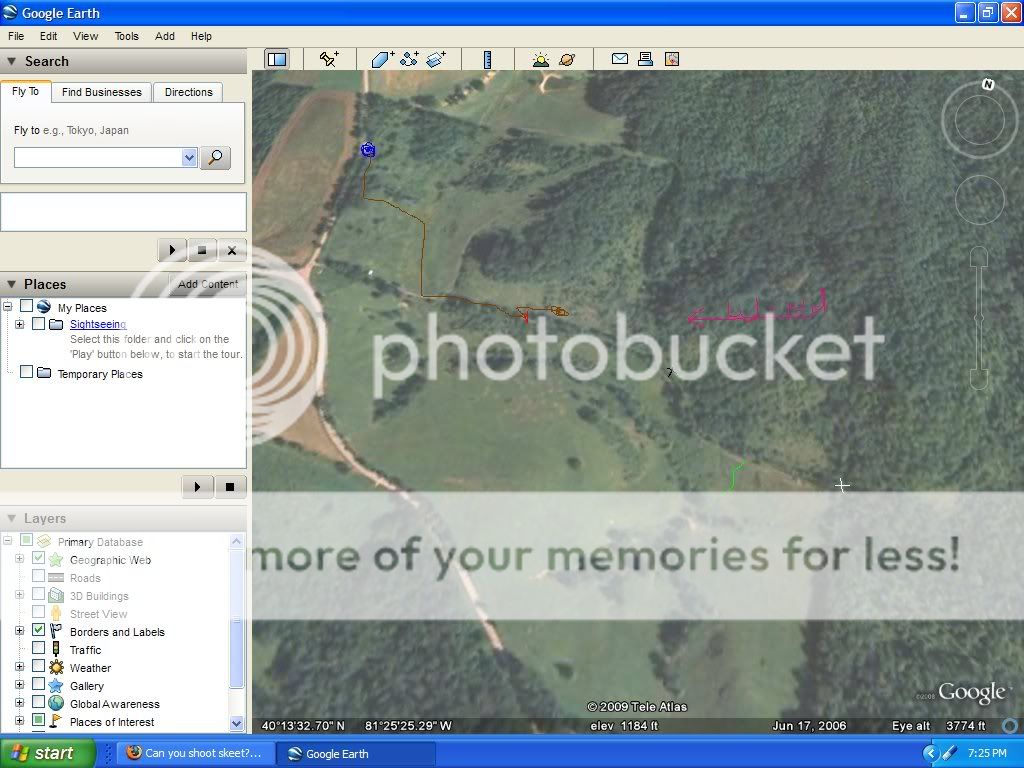Switch to the Directions tab
This screenshot has height=768, width=1024.
tap(189, 92)
